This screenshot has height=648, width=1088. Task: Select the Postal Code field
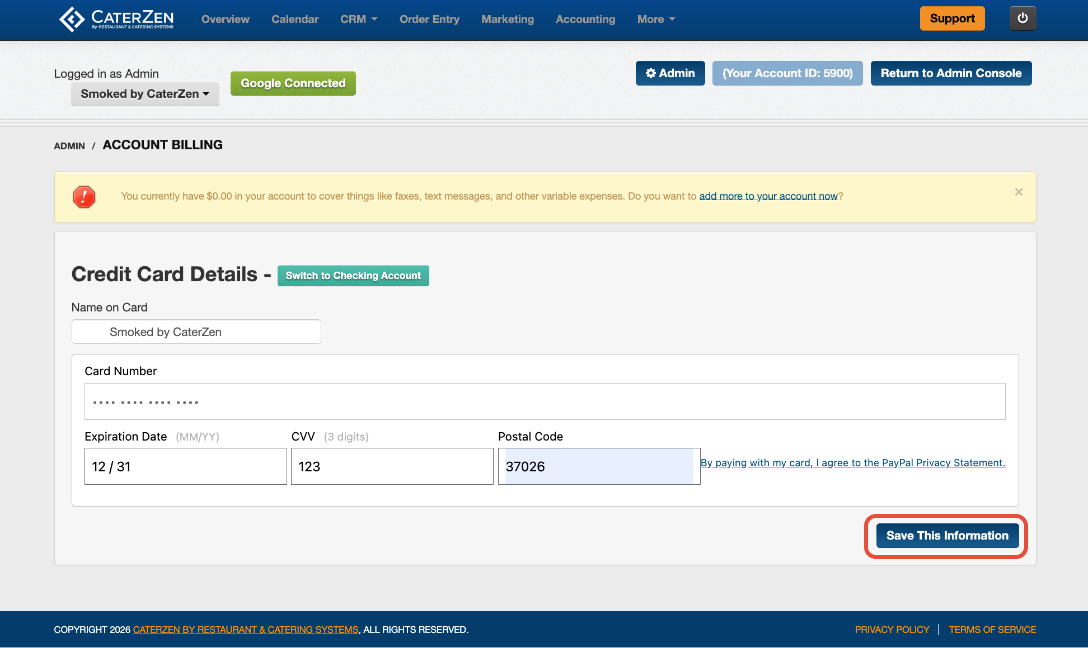pyautogui.click(x=600, y=466)
